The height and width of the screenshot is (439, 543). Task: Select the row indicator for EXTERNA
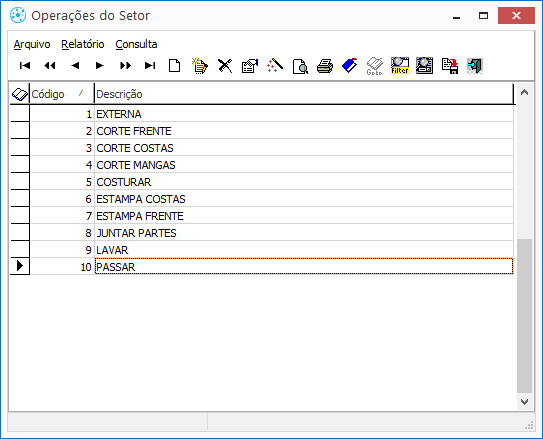click(x=20, y=114)
